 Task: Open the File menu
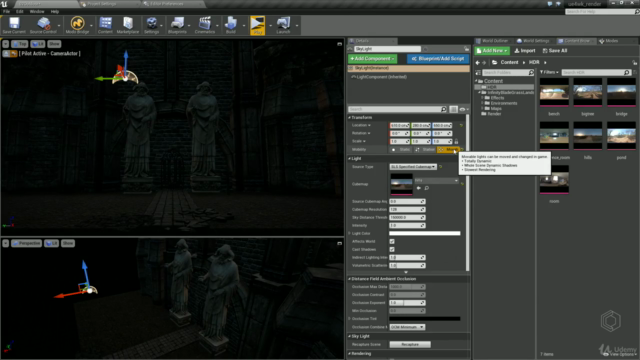tap(7, 11)
